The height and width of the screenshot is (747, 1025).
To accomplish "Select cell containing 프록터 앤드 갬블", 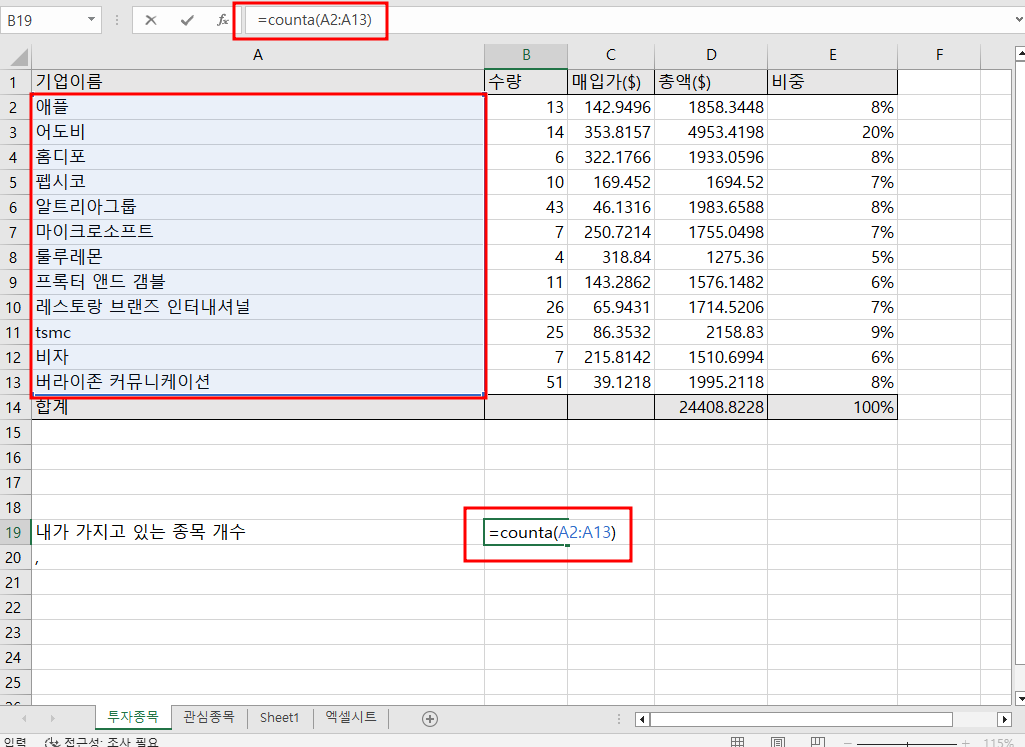I will pos(258,282).
